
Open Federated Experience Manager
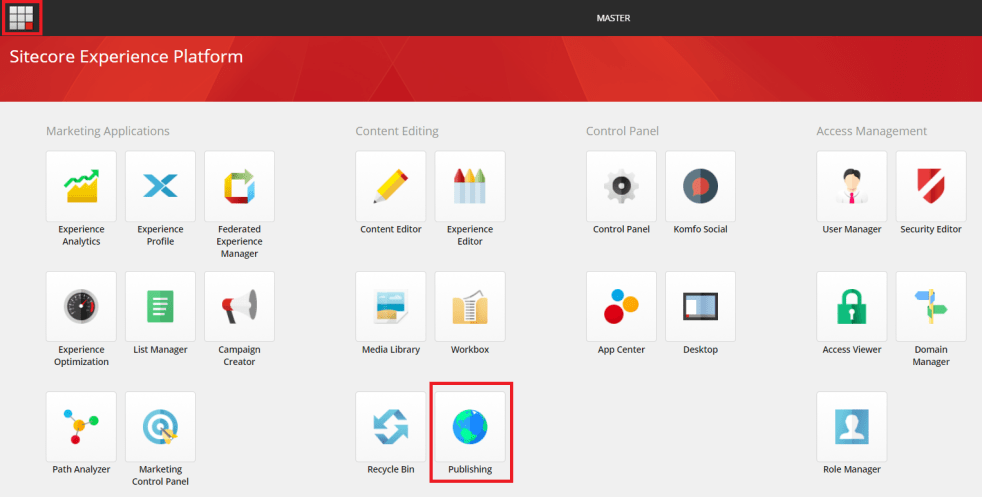pyautogui.click(x=239, y=186)
